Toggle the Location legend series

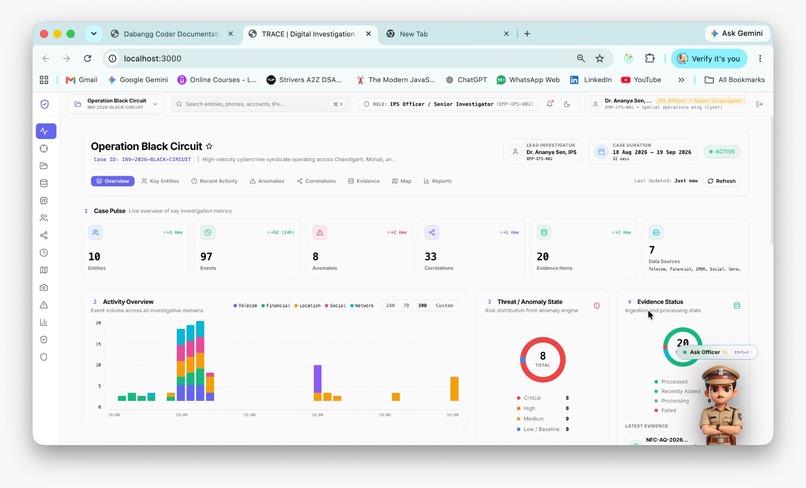pos(307,305)
